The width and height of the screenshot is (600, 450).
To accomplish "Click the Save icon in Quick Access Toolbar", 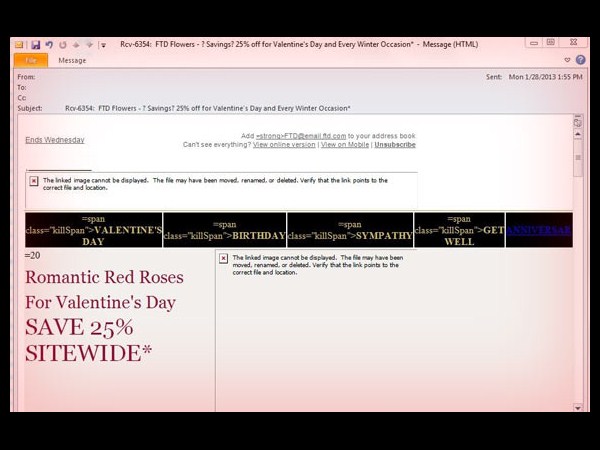I will click(x=36, y=44).
